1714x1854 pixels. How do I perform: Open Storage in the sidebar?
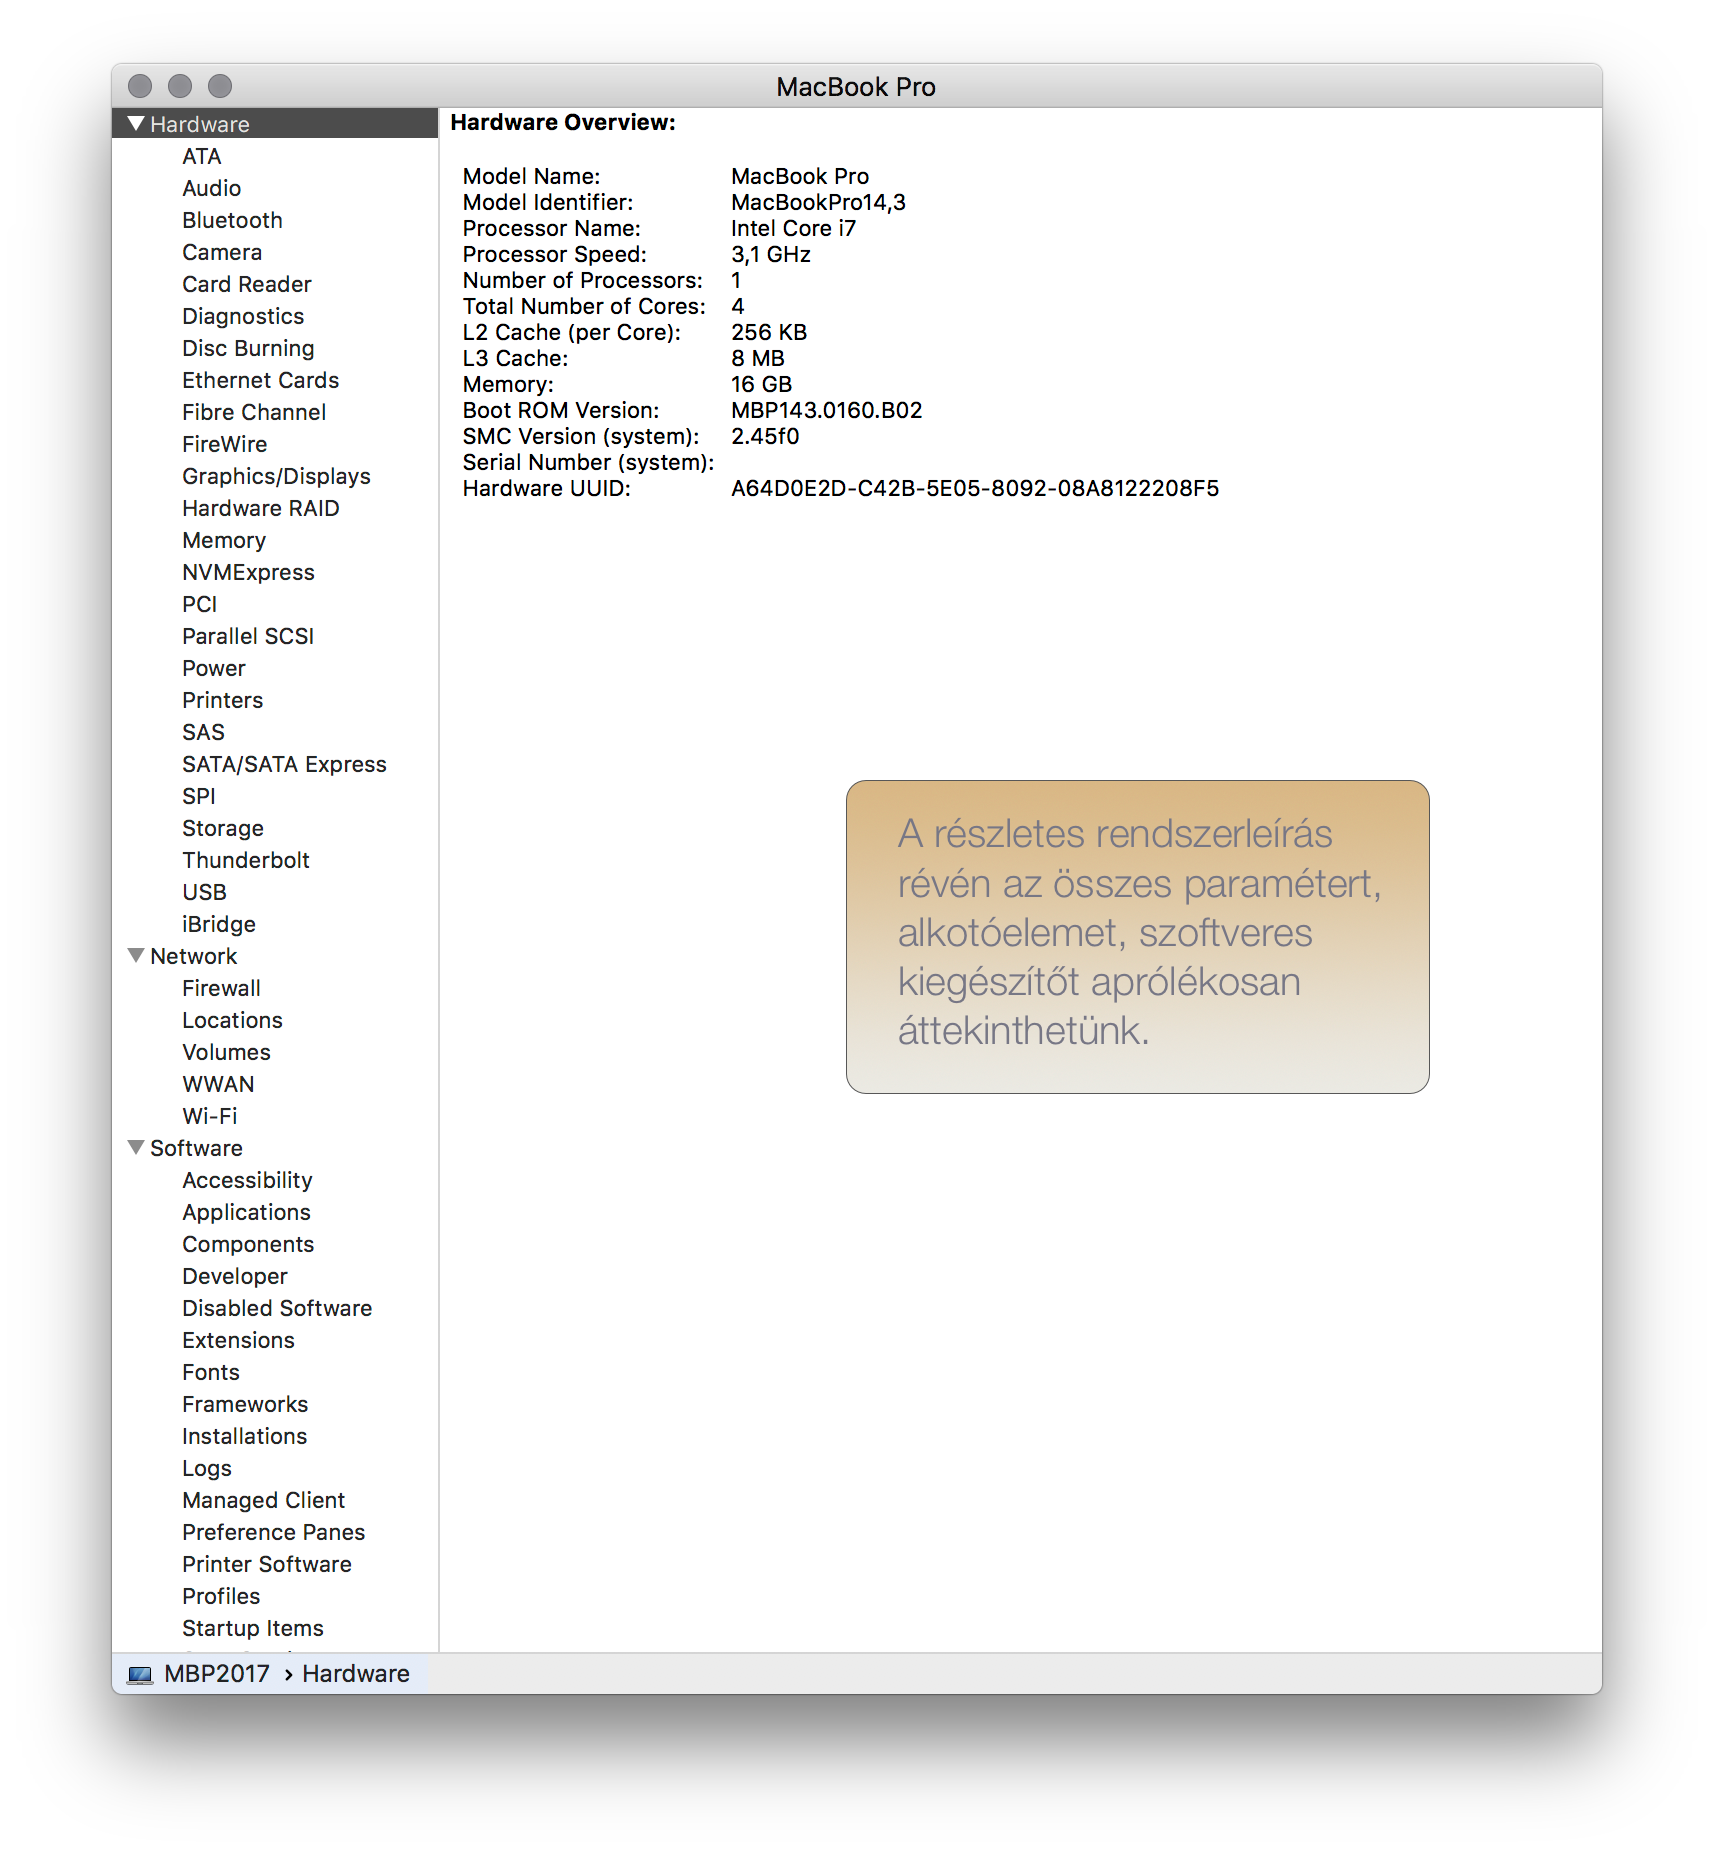coord(223,828)
